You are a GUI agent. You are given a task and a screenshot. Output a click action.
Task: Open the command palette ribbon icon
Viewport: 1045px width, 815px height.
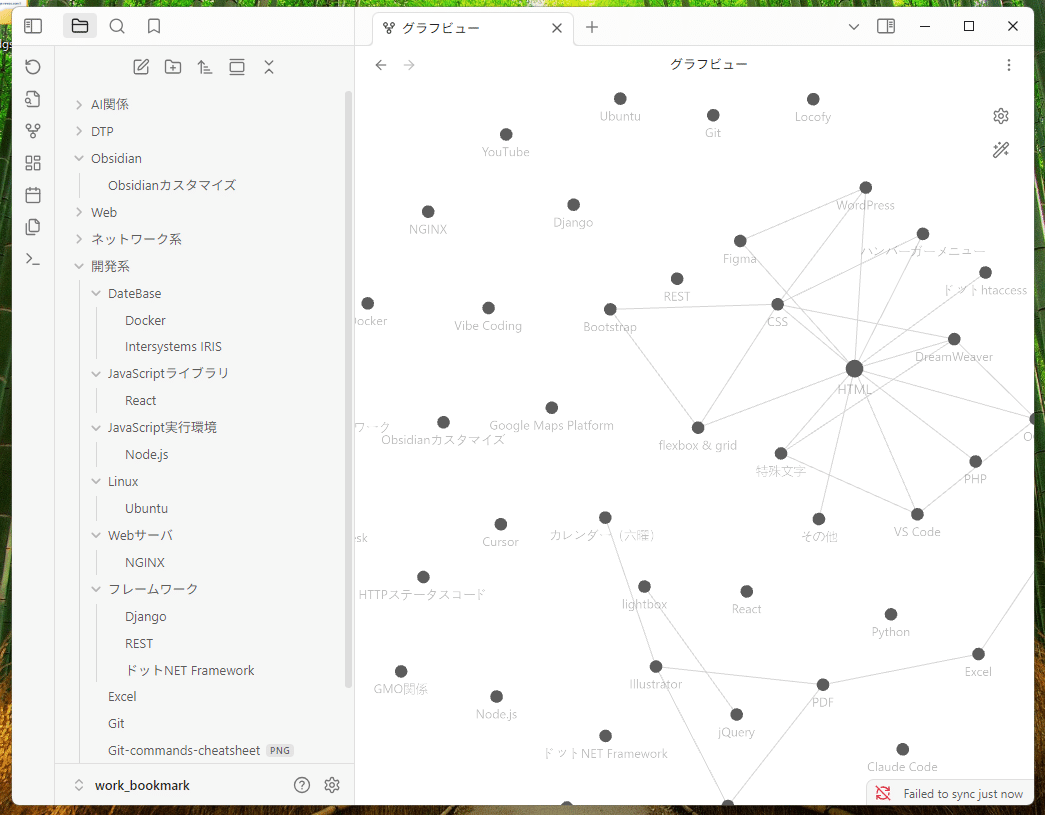click(33, 259)
